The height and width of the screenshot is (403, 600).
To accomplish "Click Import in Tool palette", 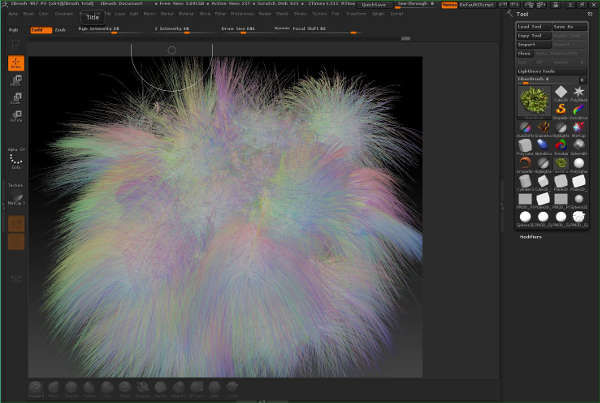I will [534, 44].
